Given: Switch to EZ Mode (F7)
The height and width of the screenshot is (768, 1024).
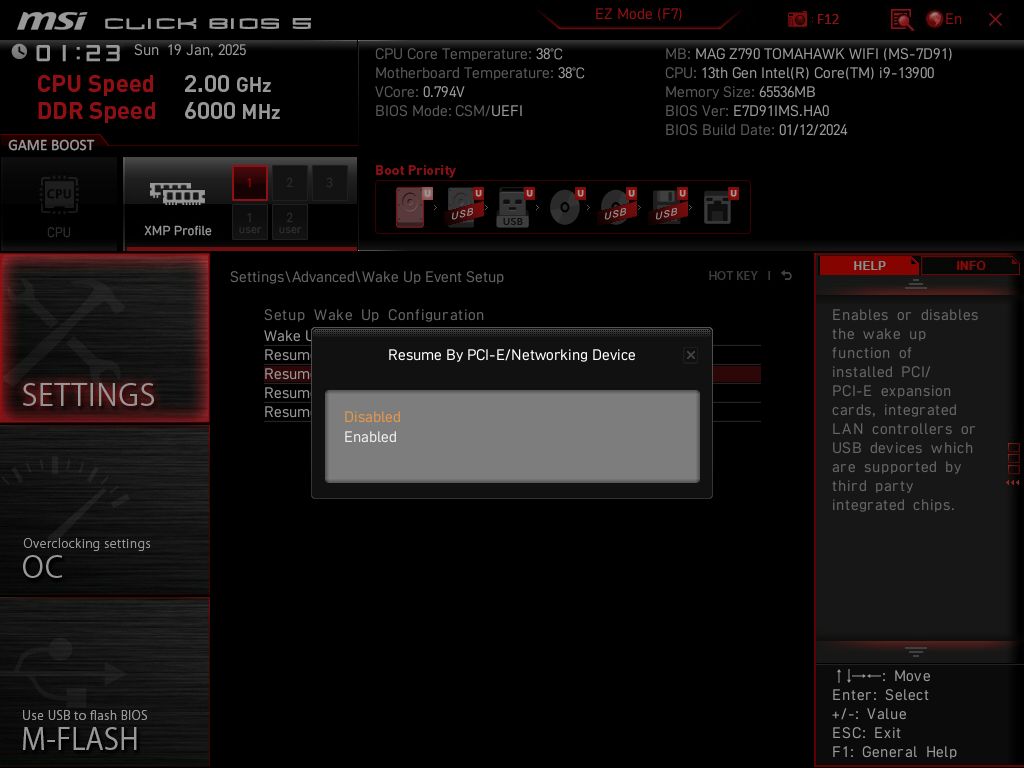Looking at the screenshot, I should click(x=638, y=14).
